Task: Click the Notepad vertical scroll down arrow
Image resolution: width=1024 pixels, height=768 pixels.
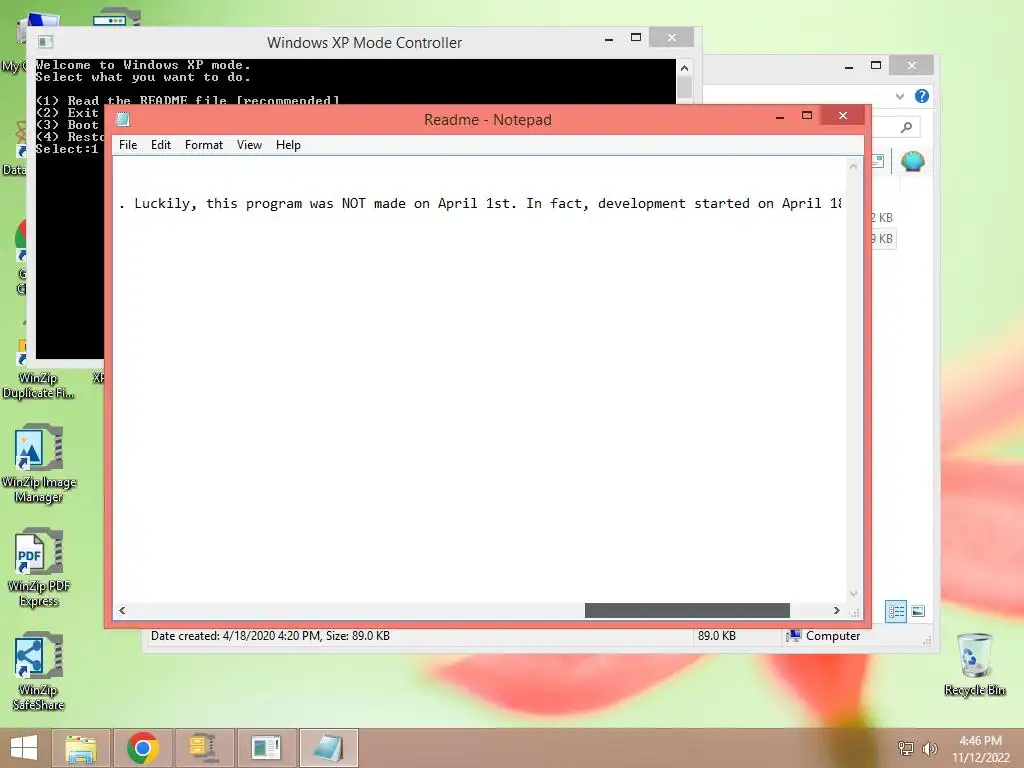Action: [853, 594]
